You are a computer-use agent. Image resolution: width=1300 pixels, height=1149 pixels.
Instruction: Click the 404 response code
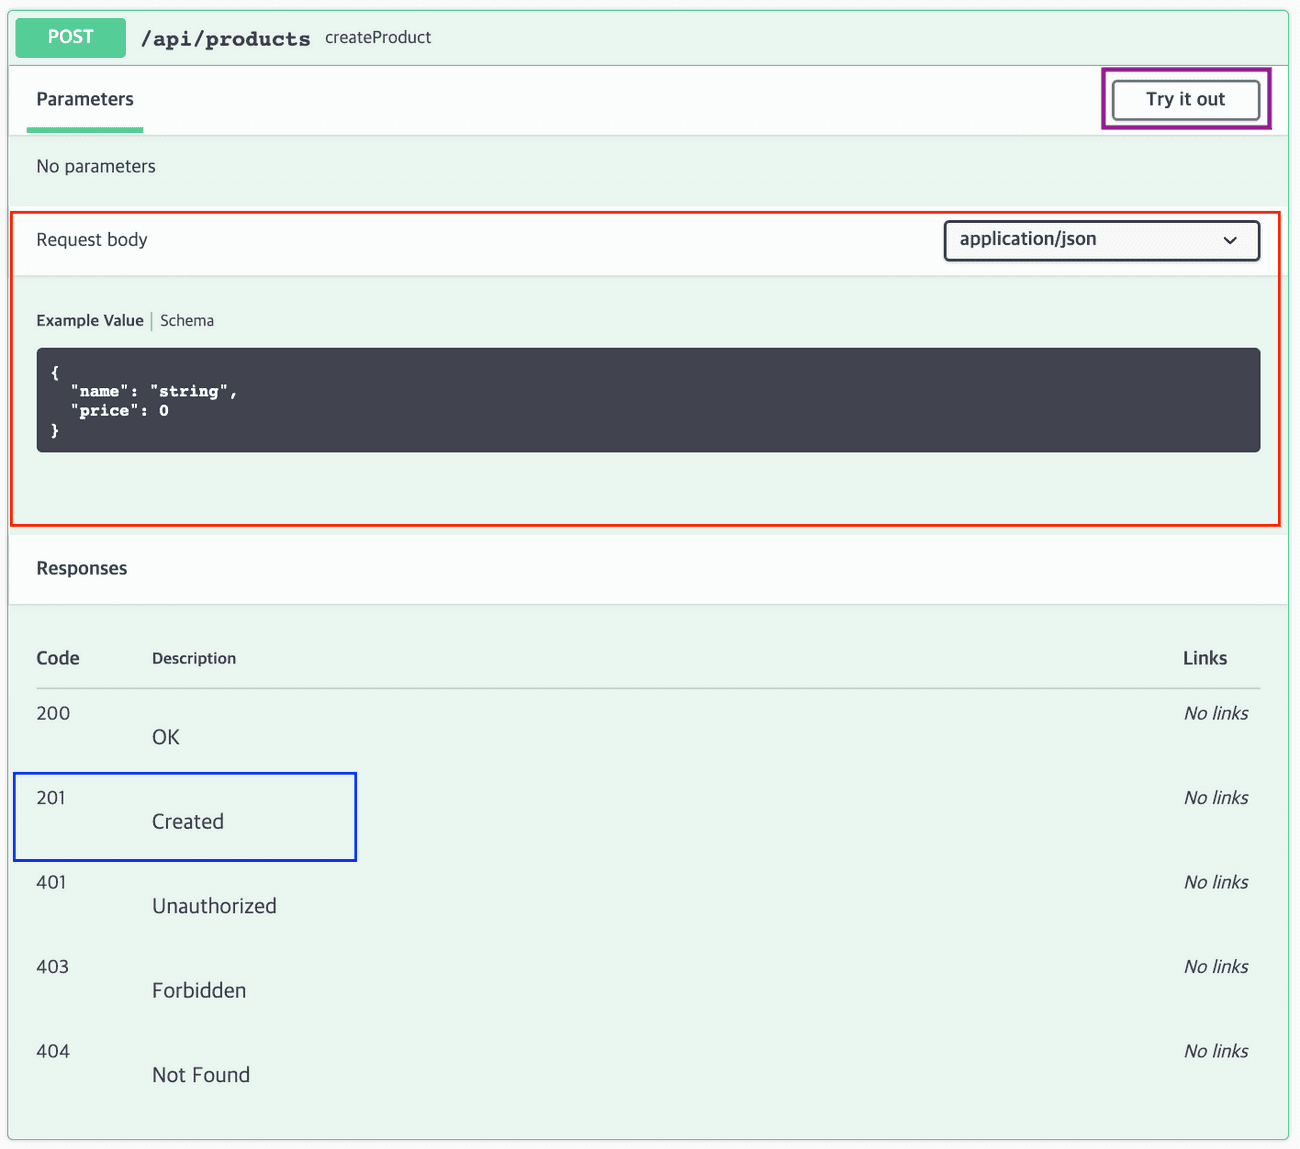[x=53, y=1051]
